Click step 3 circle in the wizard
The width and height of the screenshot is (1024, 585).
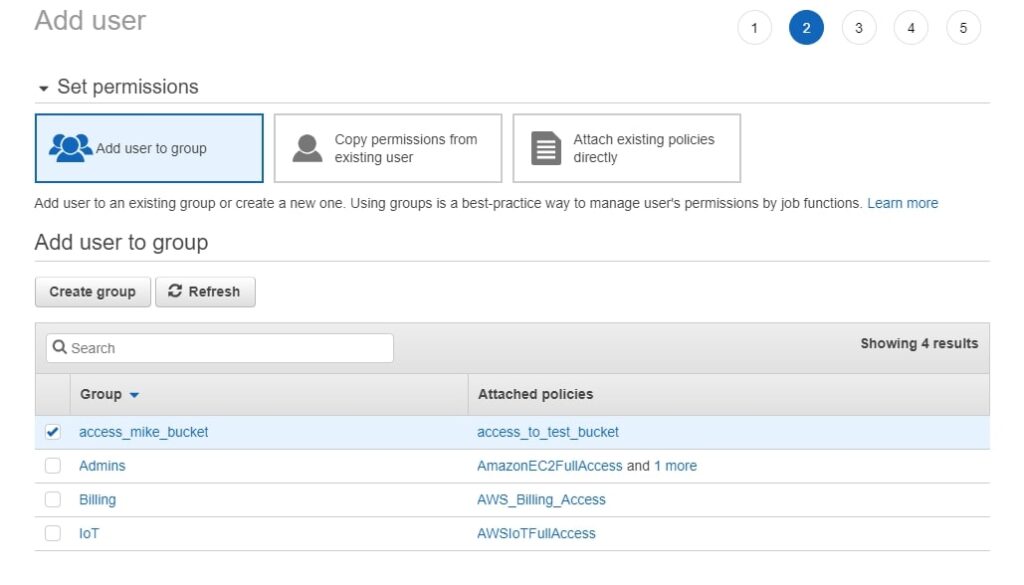coord(858,27)
